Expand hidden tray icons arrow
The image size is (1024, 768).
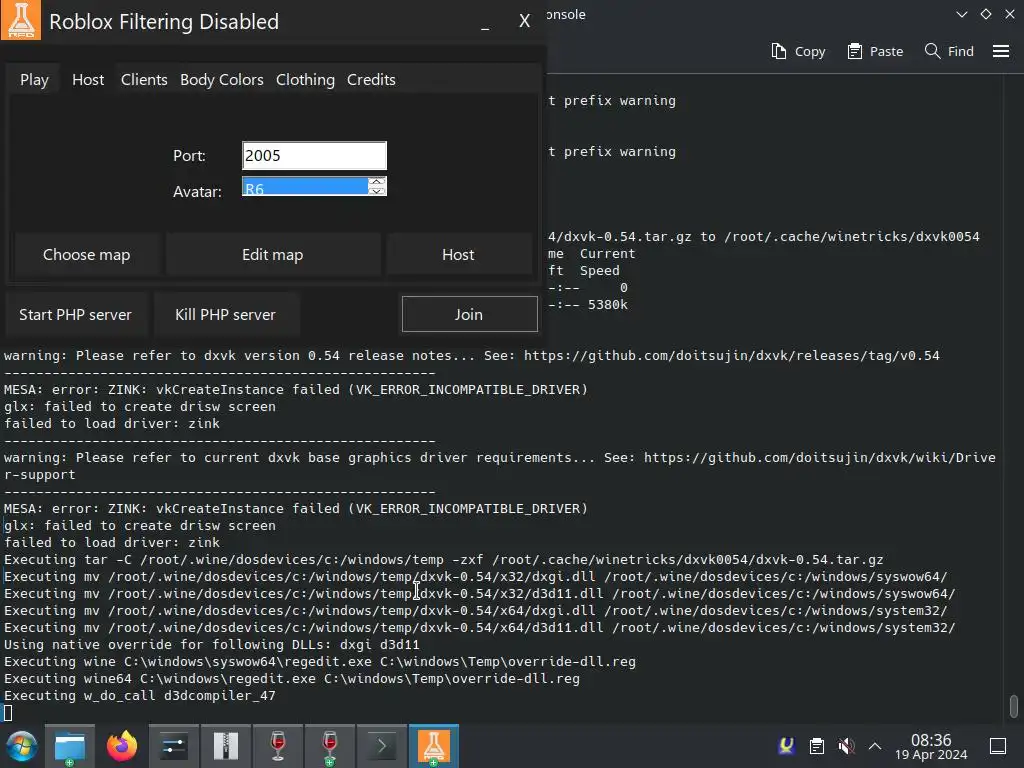click(875, 746)
